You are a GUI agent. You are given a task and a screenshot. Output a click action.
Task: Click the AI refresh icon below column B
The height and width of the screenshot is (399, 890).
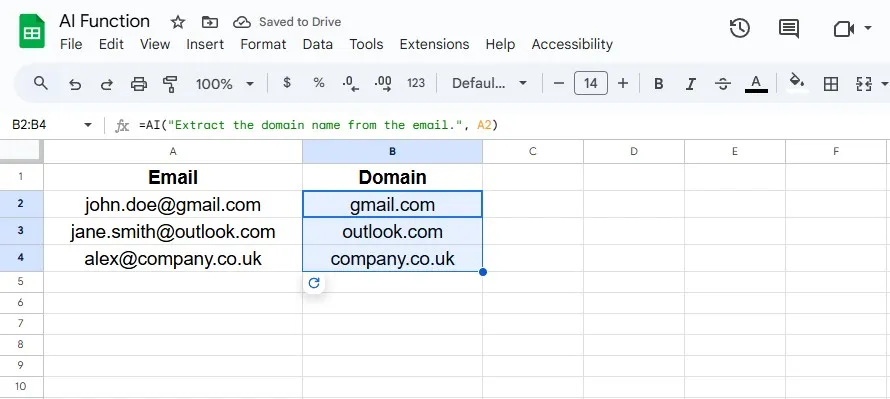[x=314, y=283]
